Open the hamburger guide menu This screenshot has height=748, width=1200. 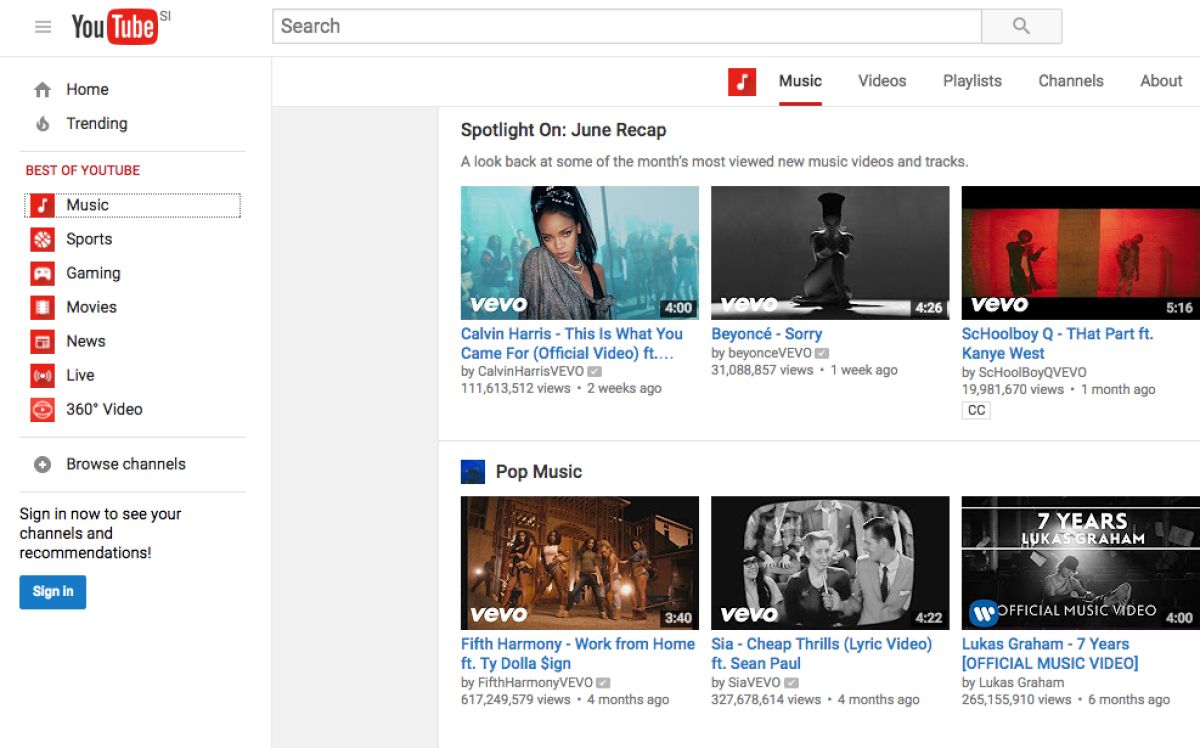tap(43, 27)
